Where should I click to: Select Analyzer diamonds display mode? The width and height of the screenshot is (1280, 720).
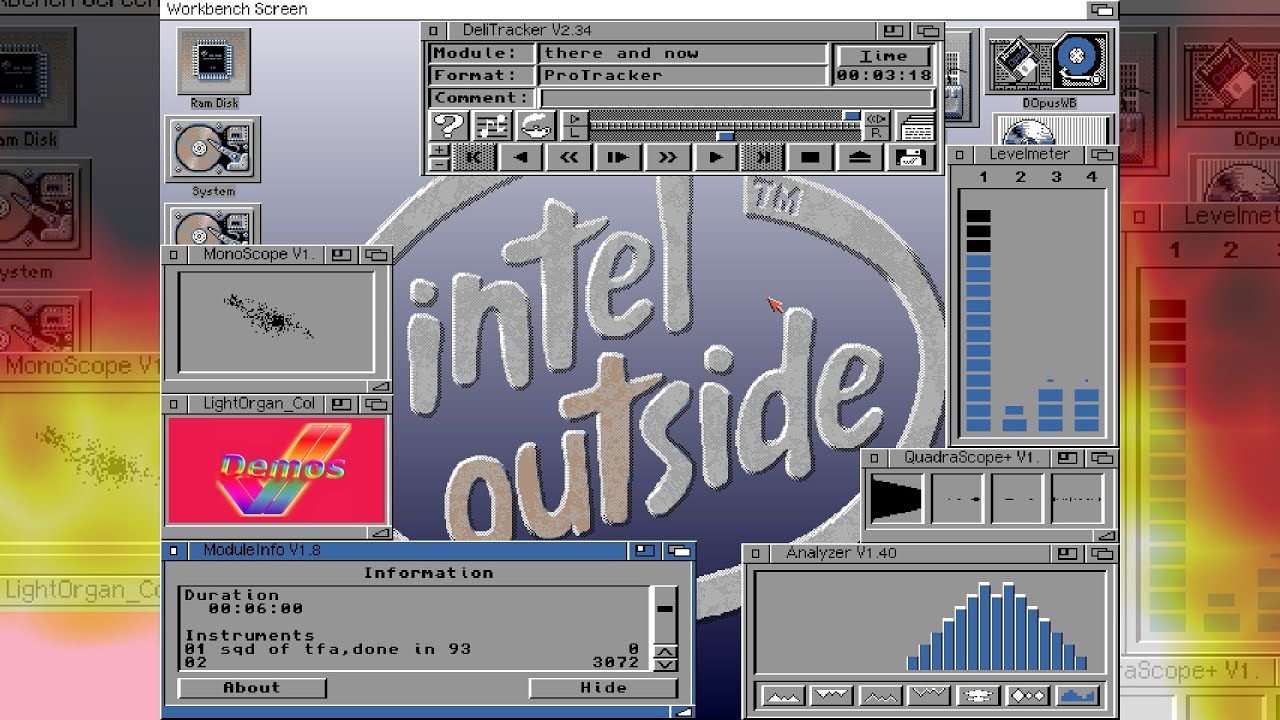tap(1027, 695)
